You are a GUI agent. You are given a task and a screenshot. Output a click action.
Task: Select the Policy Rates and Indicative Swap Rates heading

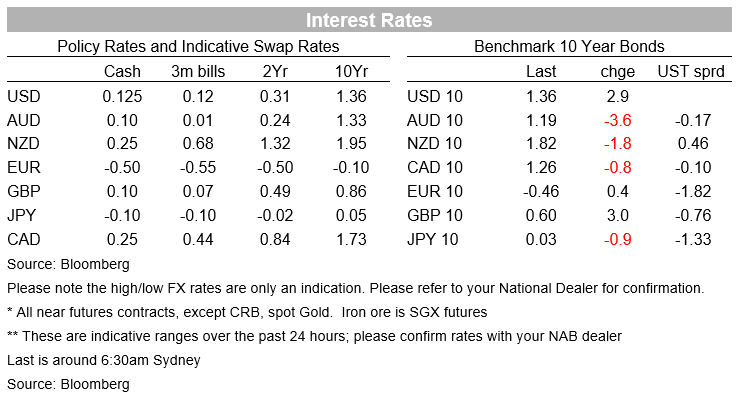[198, 46]
